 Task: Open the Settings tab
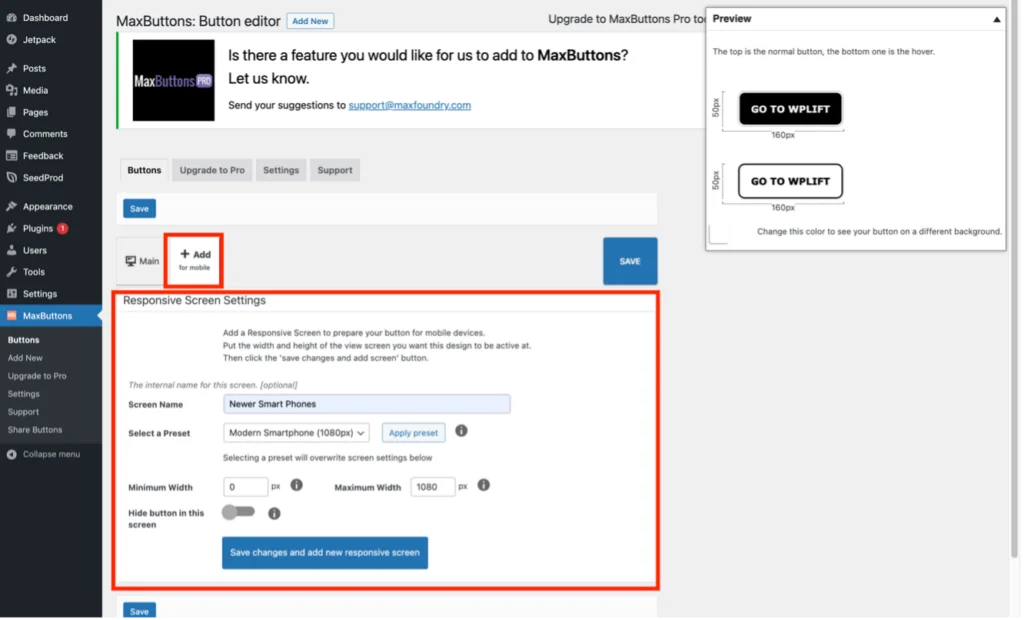coord(281,171)
